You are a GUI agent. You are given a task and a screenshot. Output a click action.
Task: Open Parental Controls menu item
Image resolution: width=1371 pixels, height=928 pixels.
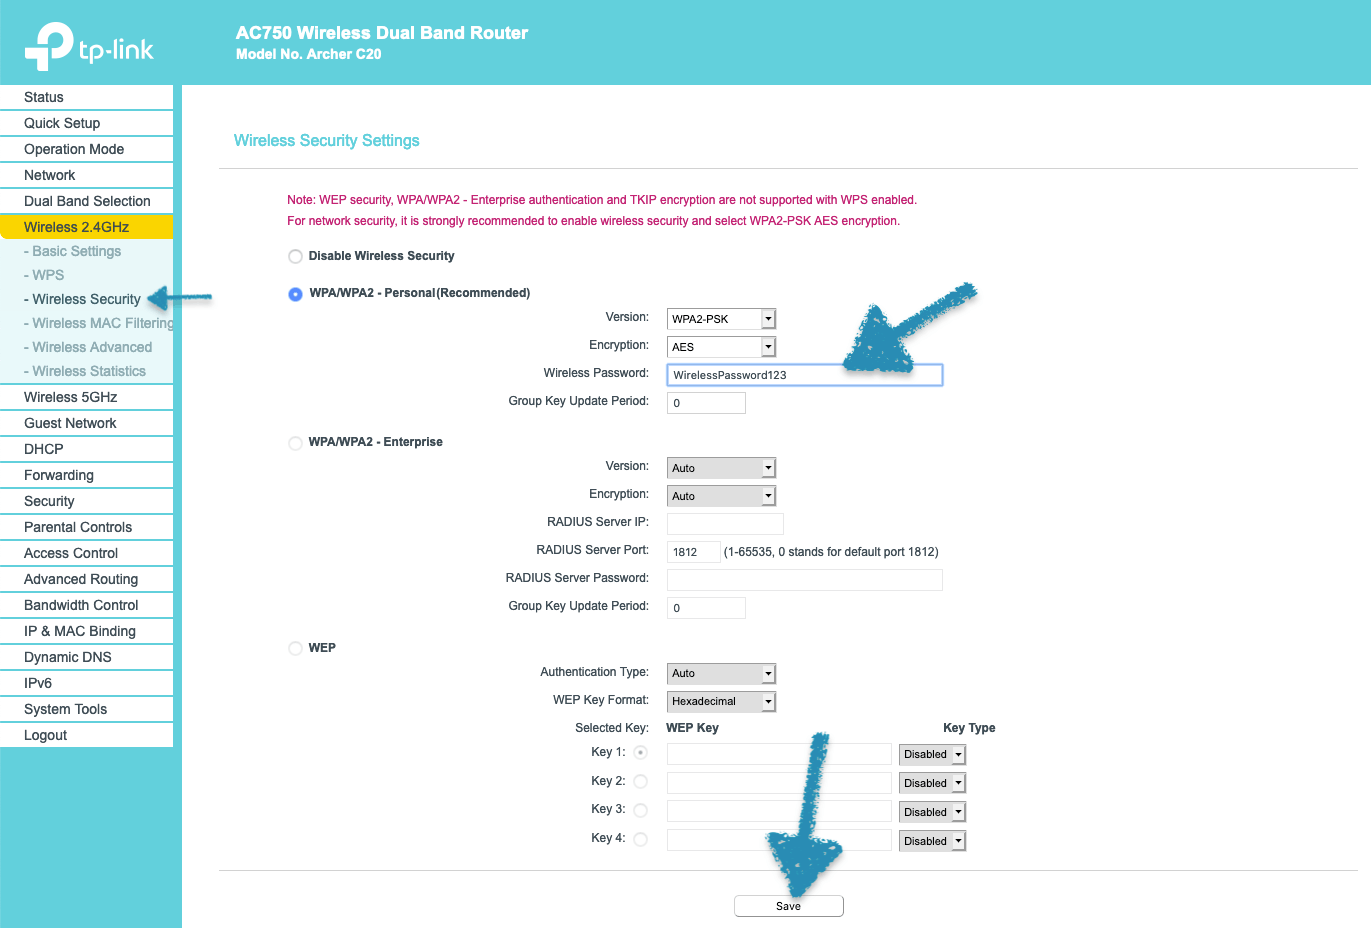pos(78,527)
